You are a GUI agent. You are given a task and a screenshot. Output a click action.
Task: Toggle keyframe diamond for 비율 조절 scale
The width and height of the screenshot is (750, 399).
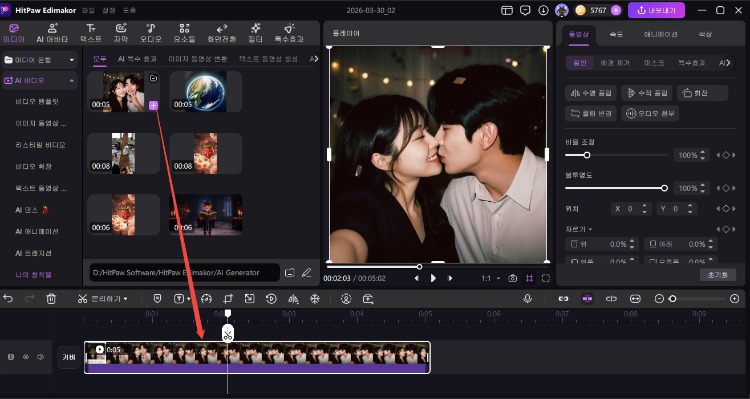[726, 155]
